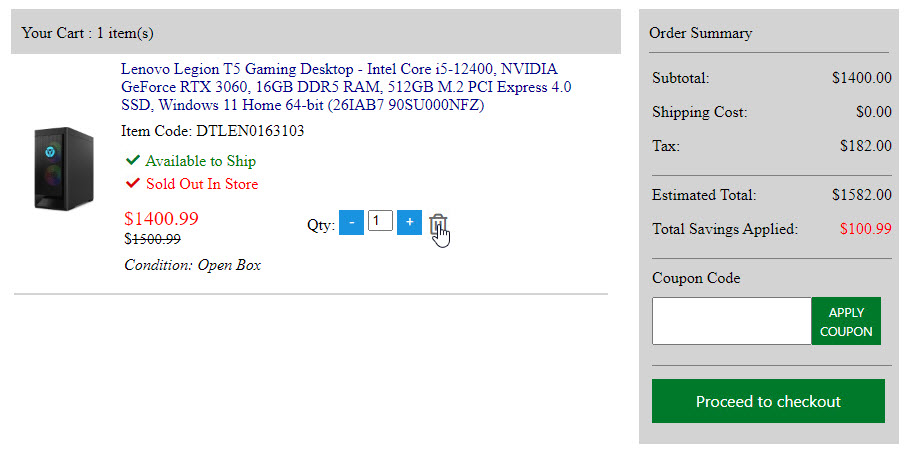Delete the item using the trash icon
The height and width of the screenshot is (461, 916).
coord(436,224)
